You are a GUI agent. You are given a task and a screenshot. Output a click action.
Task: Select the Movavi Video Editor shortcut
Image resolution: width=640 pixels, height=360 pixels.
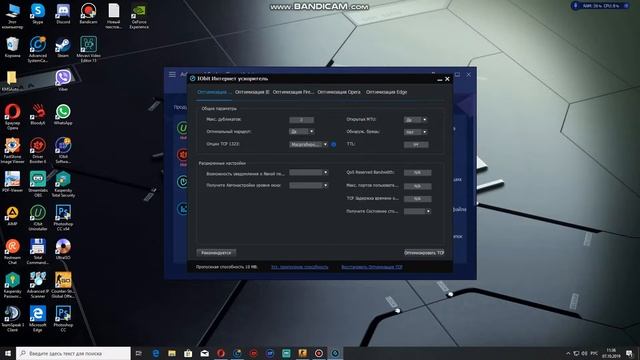88,49
